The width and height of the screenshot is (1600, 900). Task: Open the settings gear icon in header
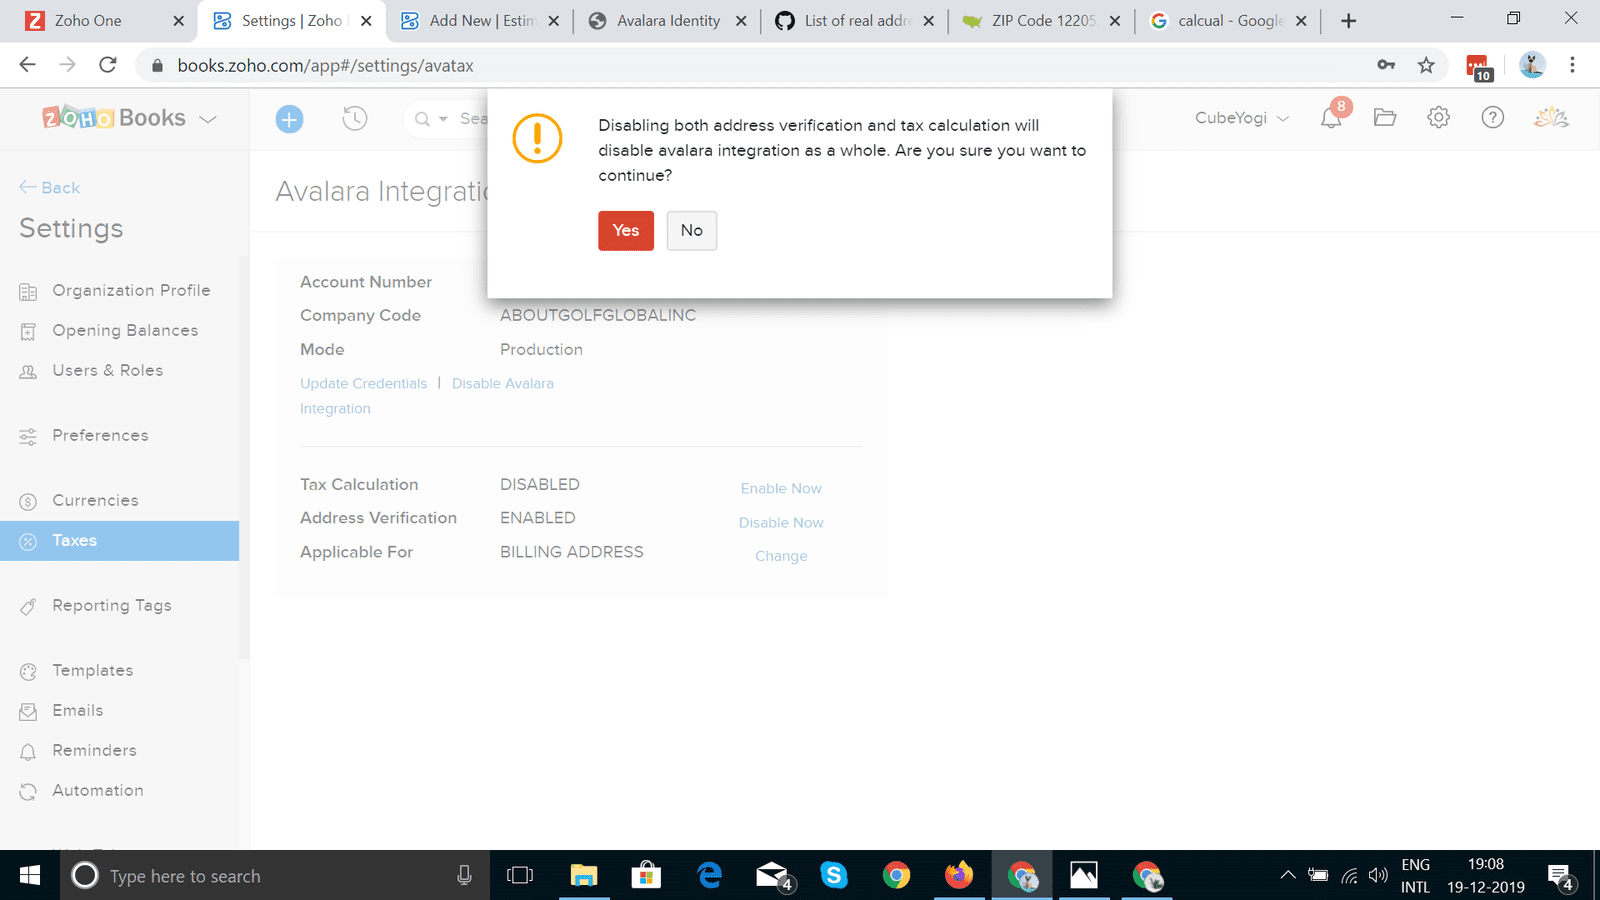pyautogui.click(x=1438, y=118)
